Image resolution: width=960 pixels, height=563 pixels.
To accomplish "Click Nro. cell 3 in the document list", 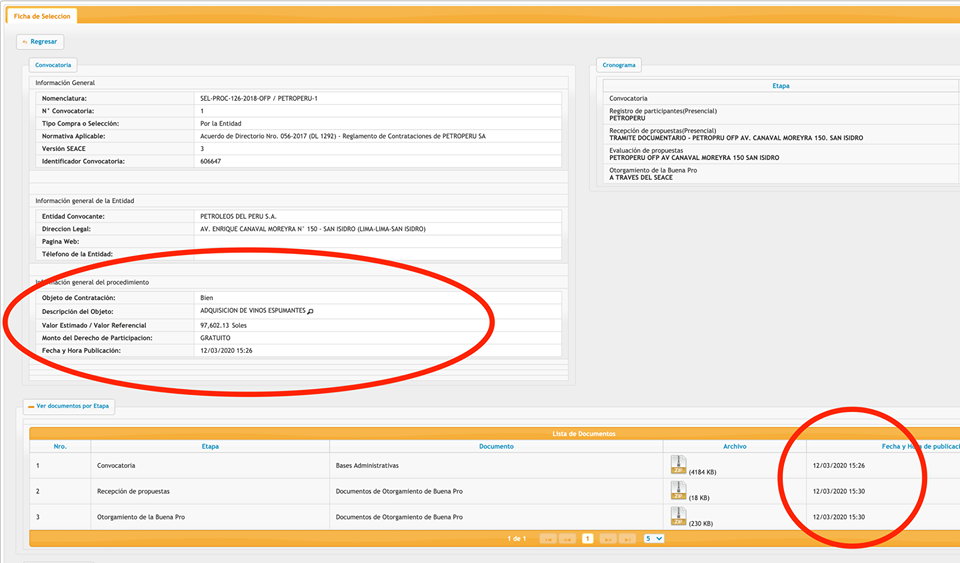I will click(x=60, y=516).
